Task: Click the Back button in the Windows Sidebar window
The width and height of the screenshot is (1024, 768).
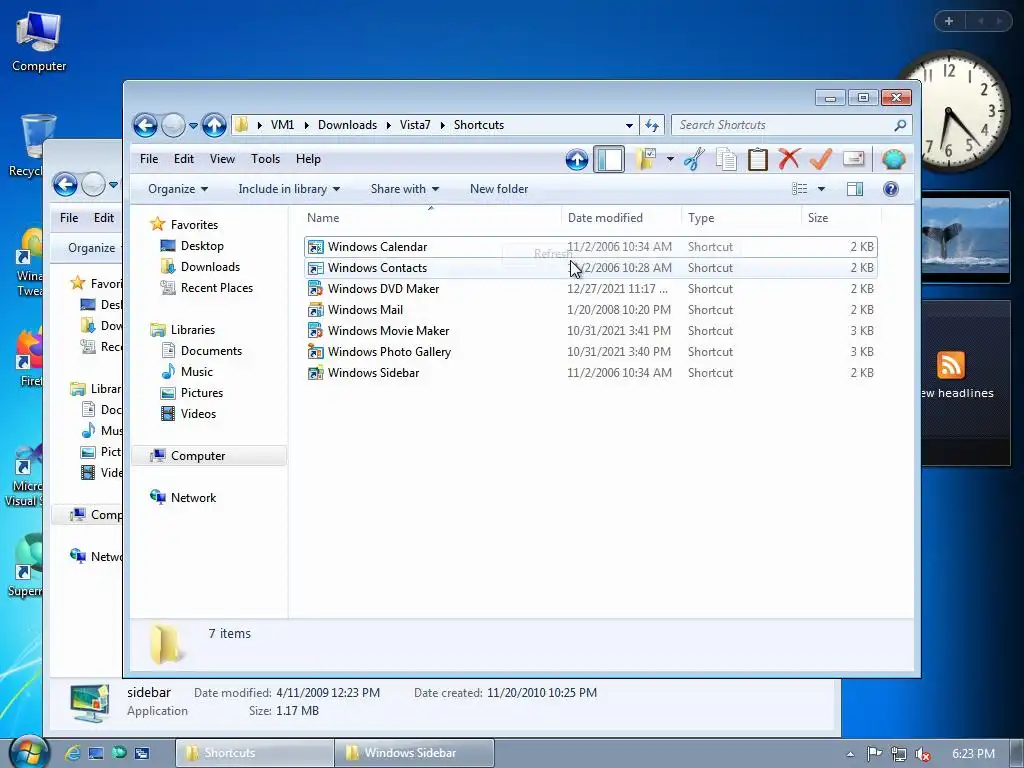Action: [x=65, y=184]
